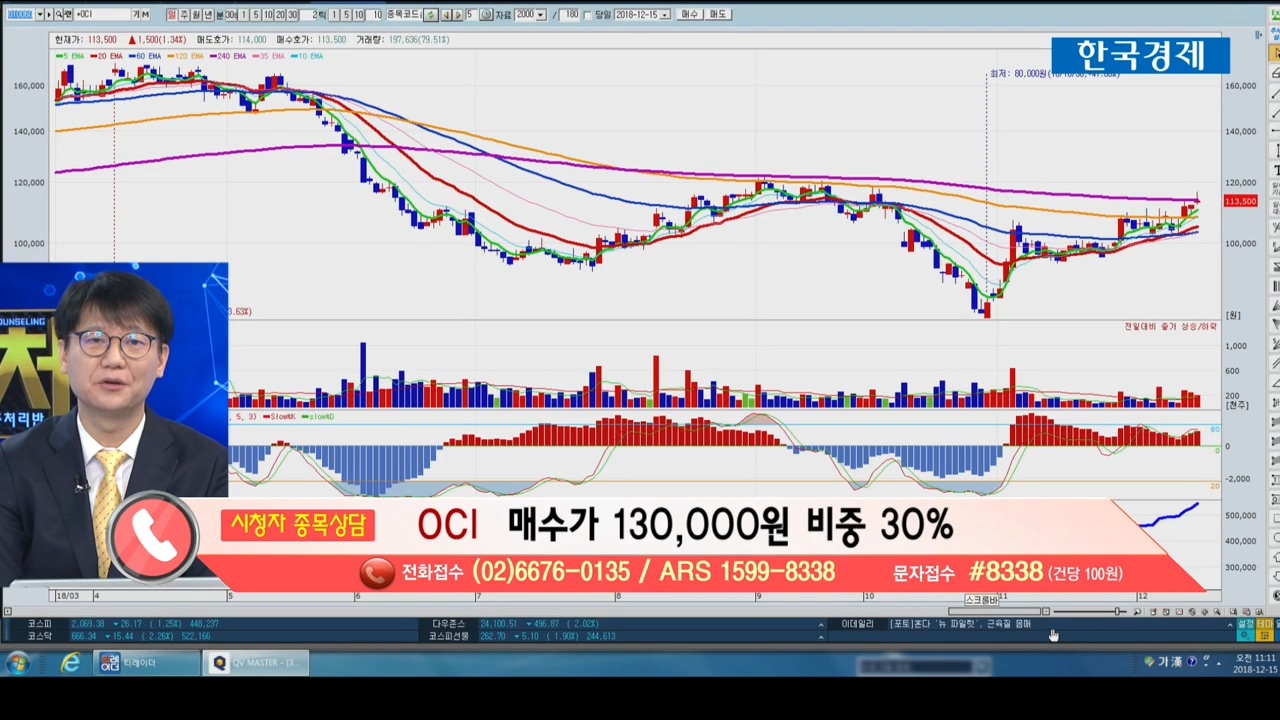Viewport: 1280px width, 720px height.
Task: Toggle the 주 weekly period button
Action: (x=184, y=15)
